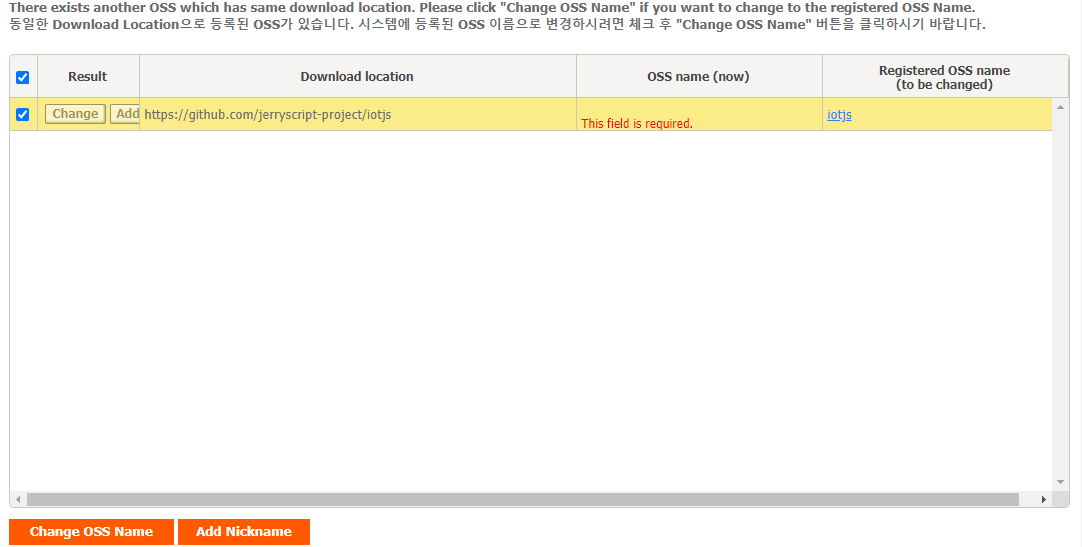
Task: Click the Add button in the Result column
Action: [x=126, y=114]
